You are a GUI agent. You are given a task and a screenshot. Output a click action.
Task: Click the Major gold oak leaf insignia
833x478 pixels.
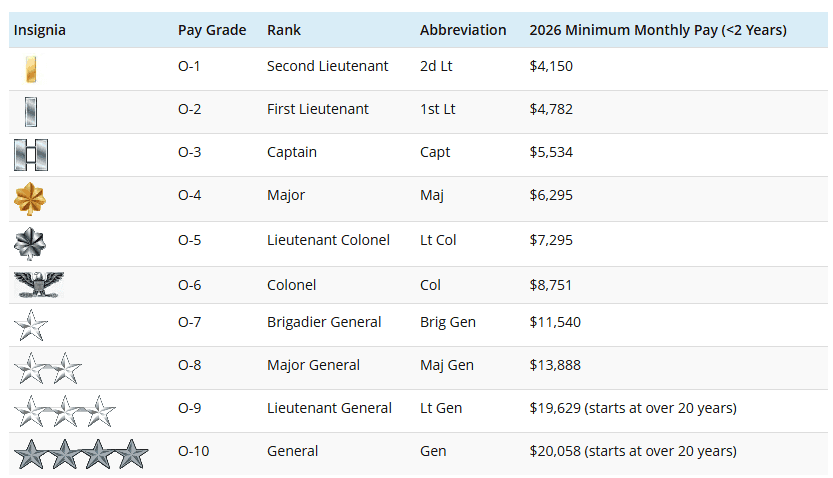pyautogui.click(x=30, y=198)
